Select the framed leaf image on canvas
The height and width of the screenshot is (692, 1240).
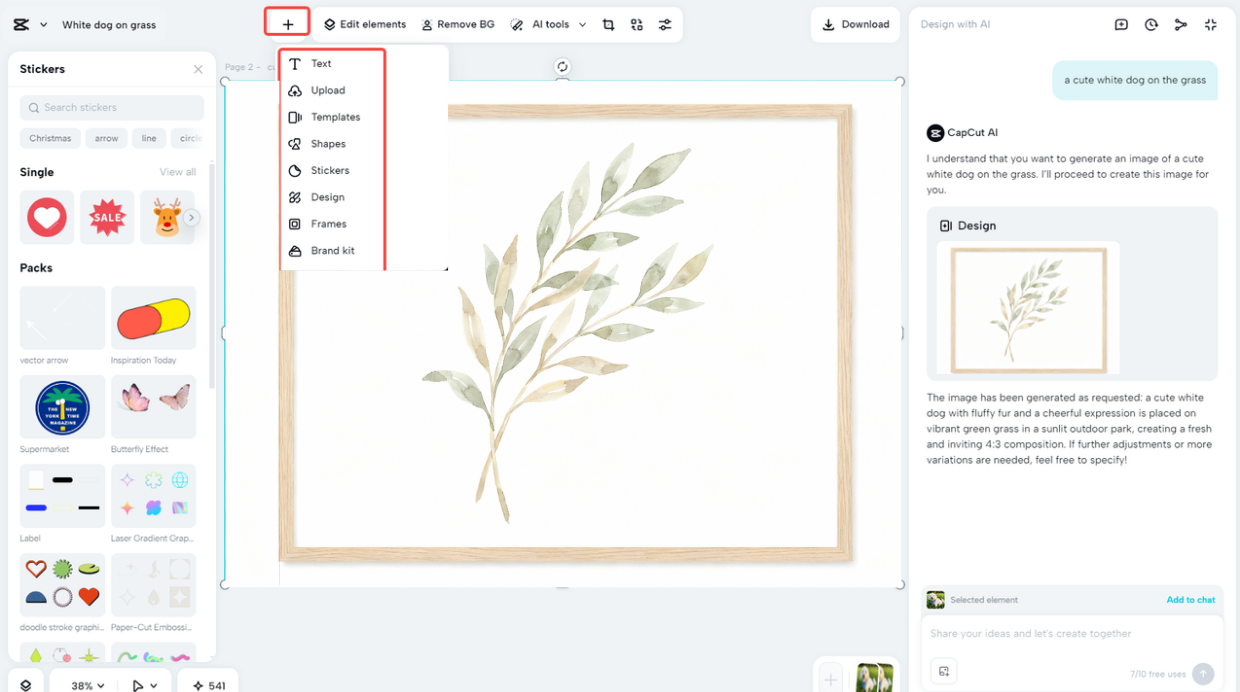tap(565, 333)
